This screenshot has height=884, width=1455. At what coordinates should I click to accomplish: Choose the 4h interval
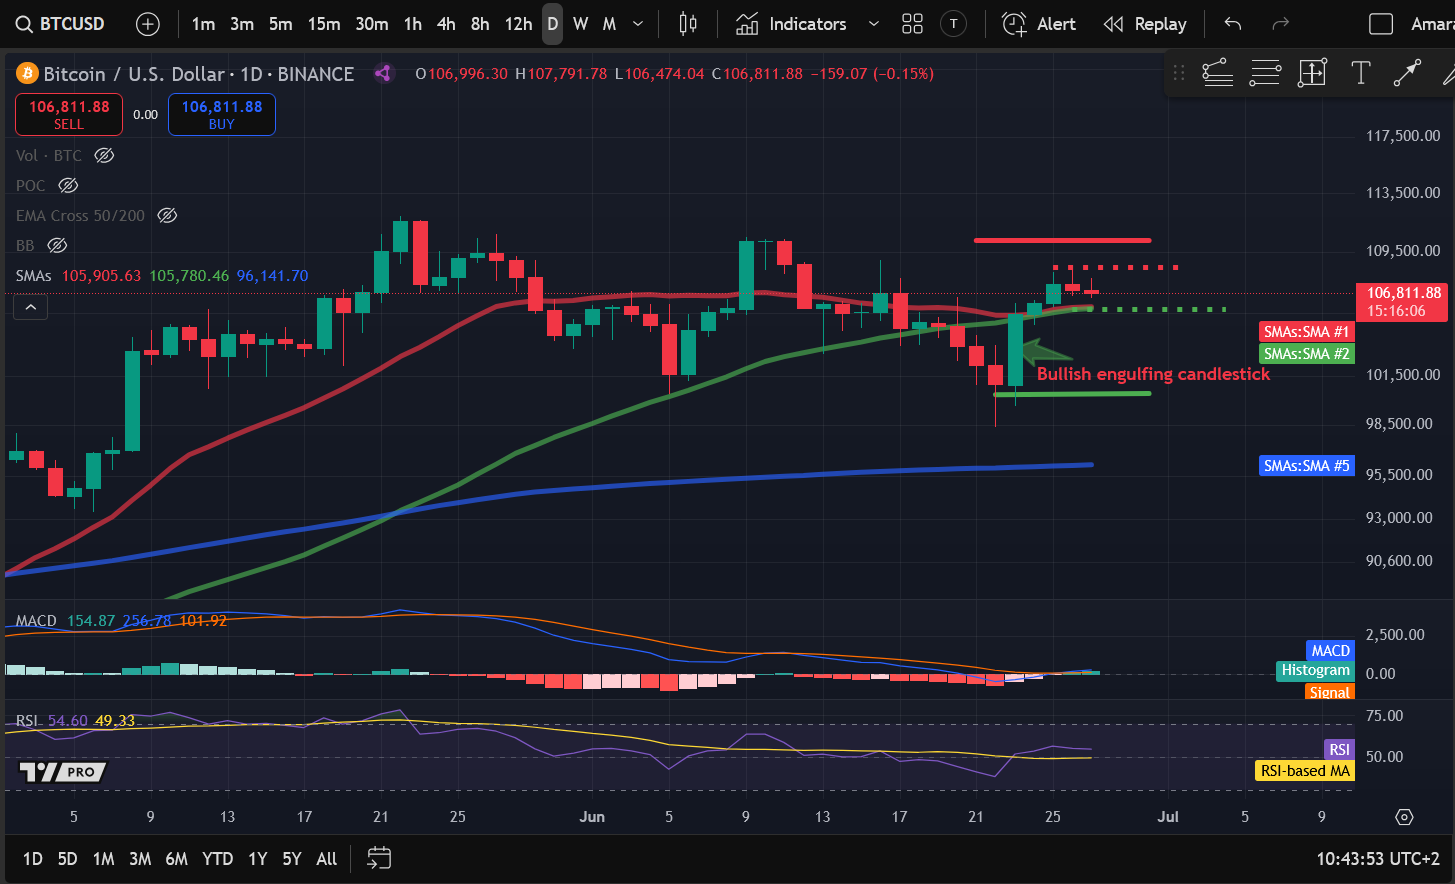[446, 24]
